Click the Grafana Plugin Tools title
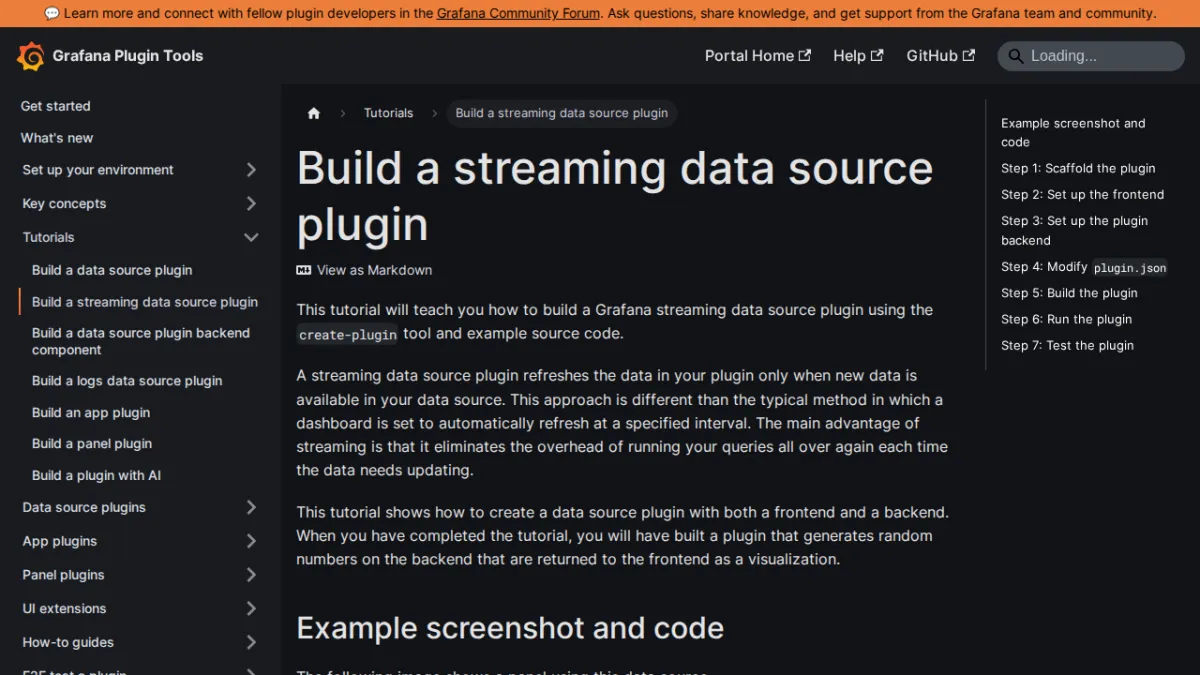 [x=128, y=56]
